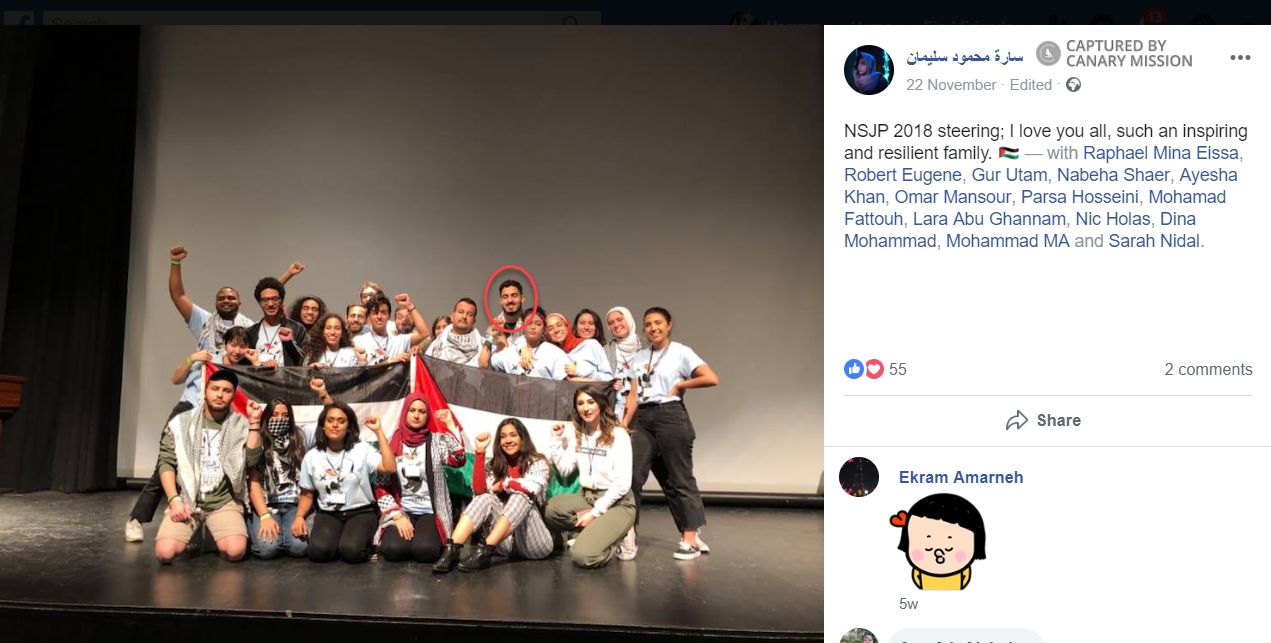Open the 2 comments link
The width and height of the screenshot is (1271, 643).
pos(1208,369)
